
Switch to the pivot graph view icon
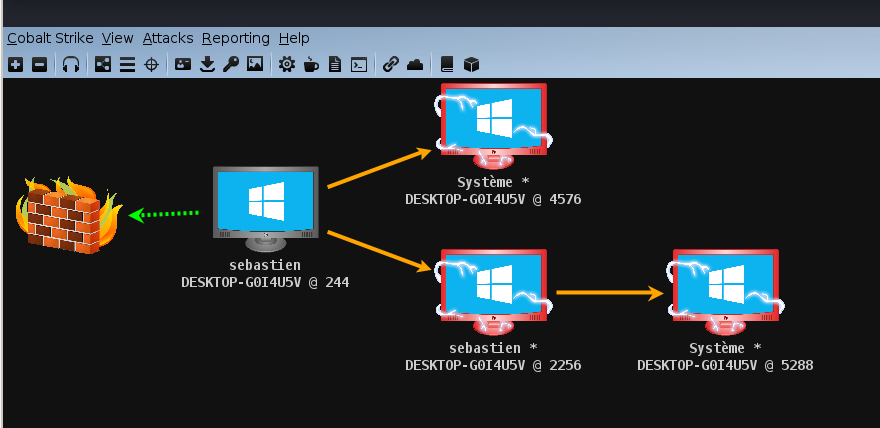pos(103,65)
